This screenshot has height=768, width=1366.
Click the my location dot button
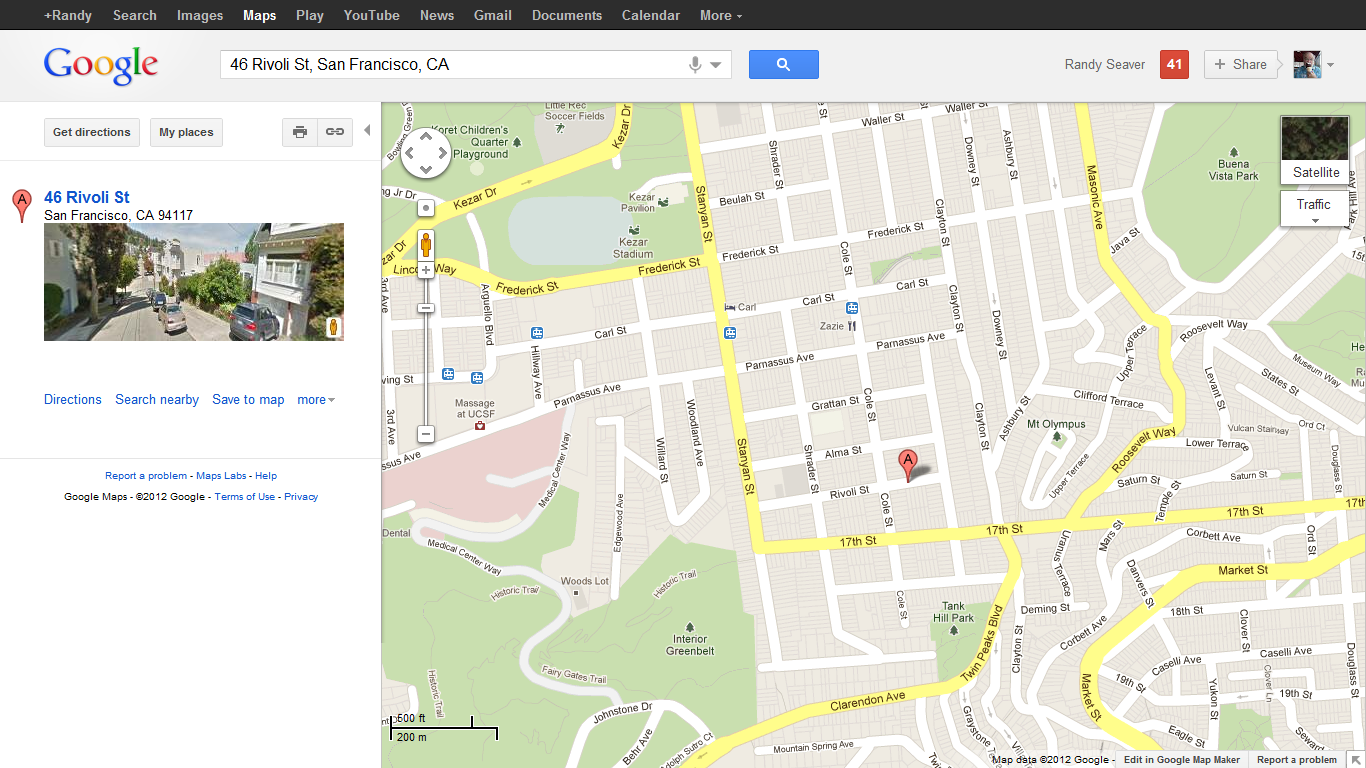[426, 208]
